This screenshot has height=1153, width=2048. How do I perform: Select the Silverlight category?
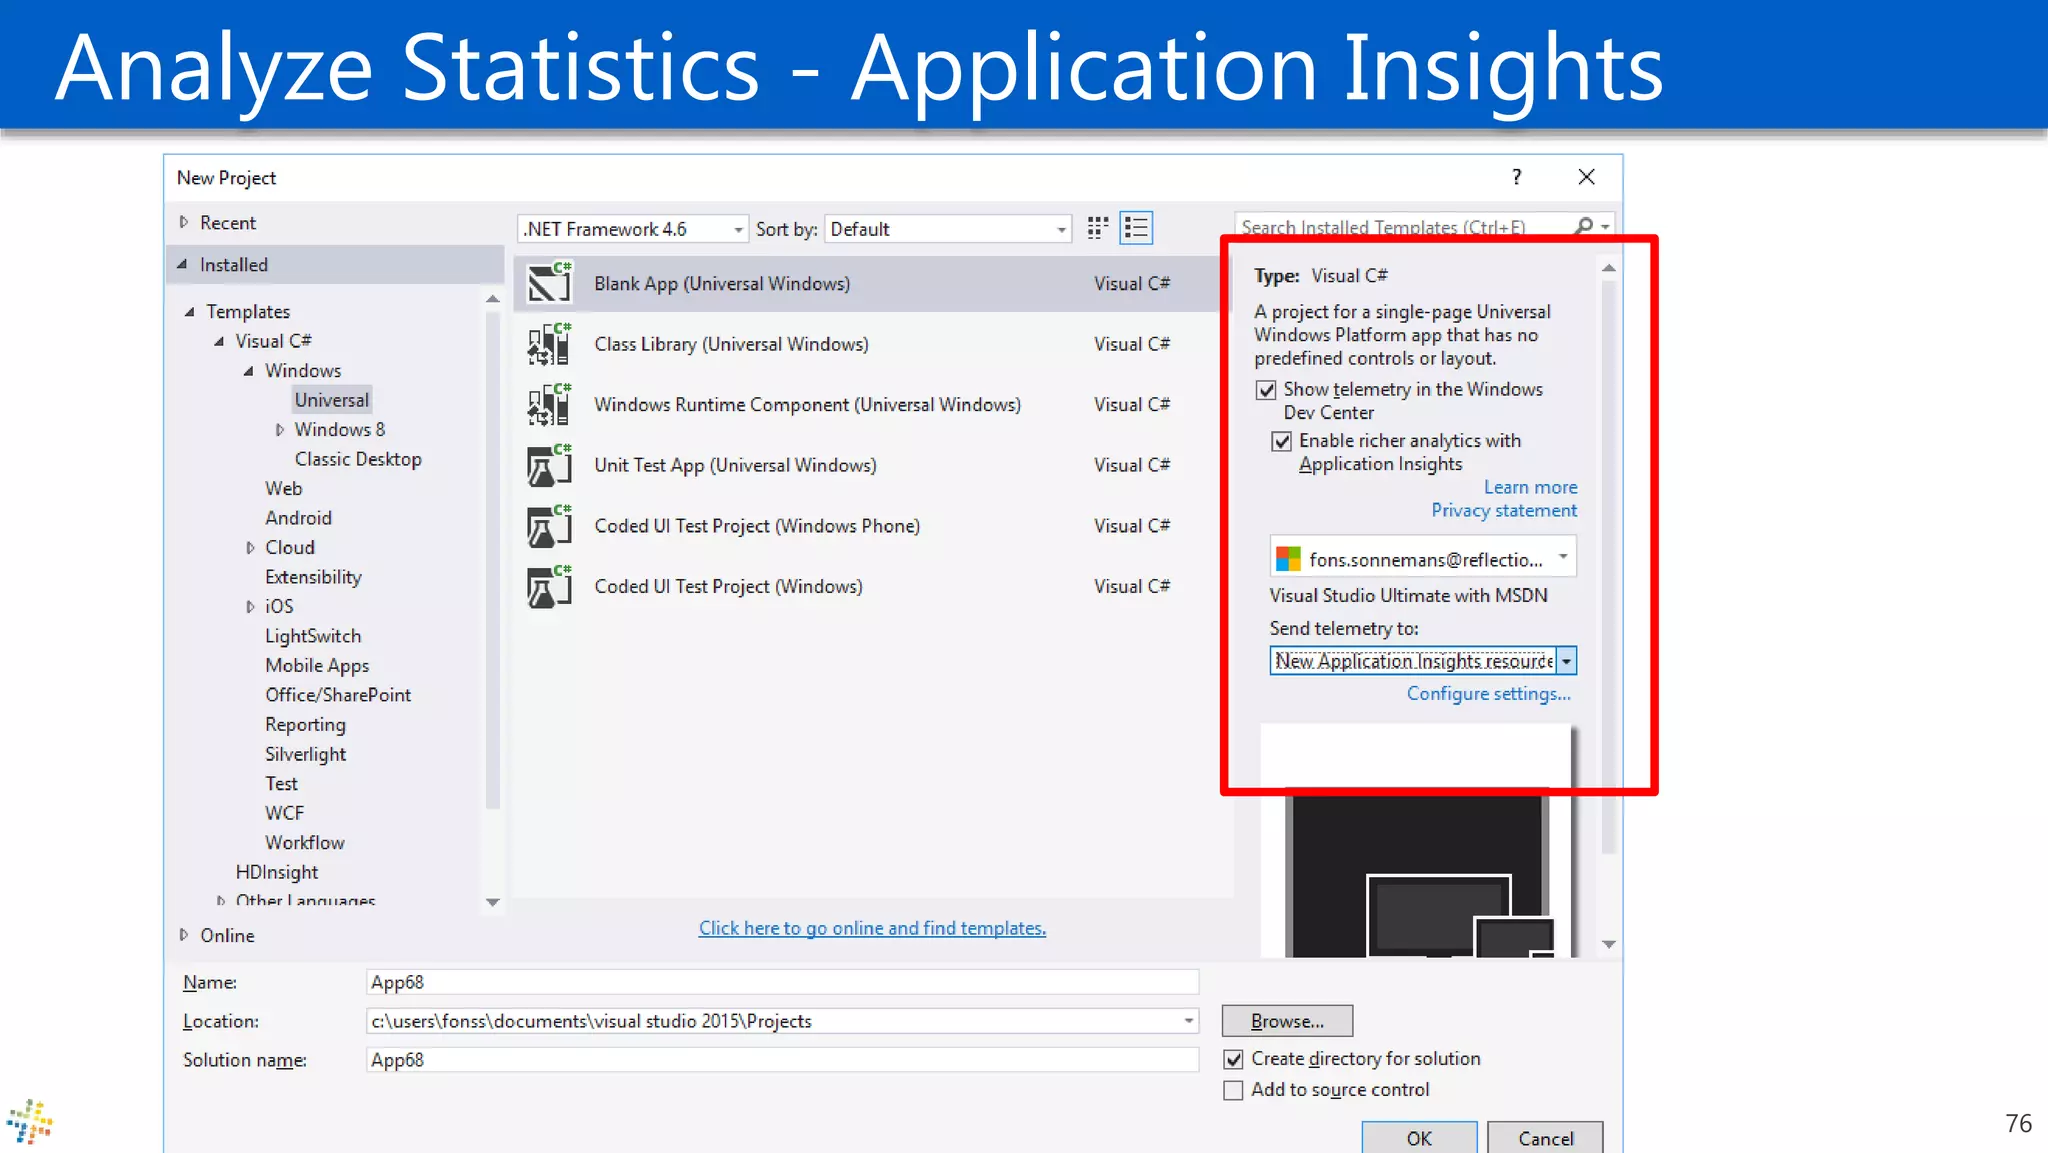pyautogui.click(x=305, y=754)
